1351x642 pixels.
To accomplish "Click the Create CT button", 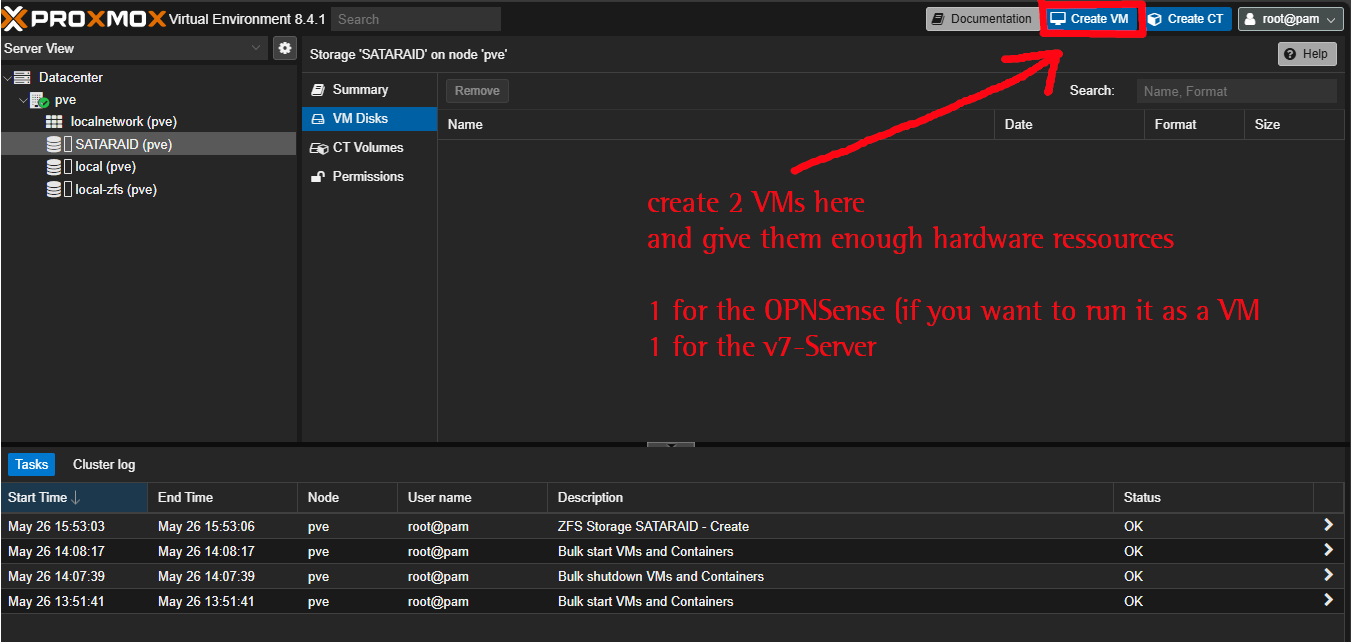I will point(1186,19).
